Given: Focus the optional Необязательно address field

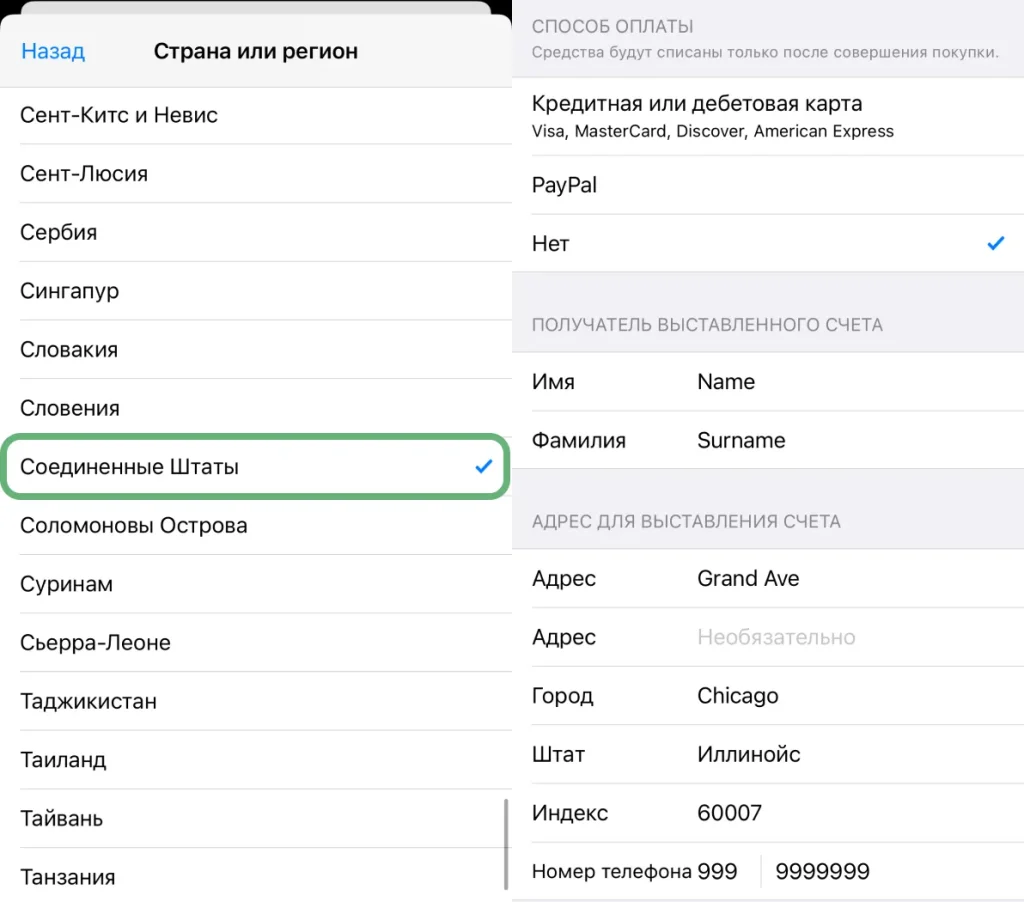Looking at the screenshot, I should coord(776,637).
